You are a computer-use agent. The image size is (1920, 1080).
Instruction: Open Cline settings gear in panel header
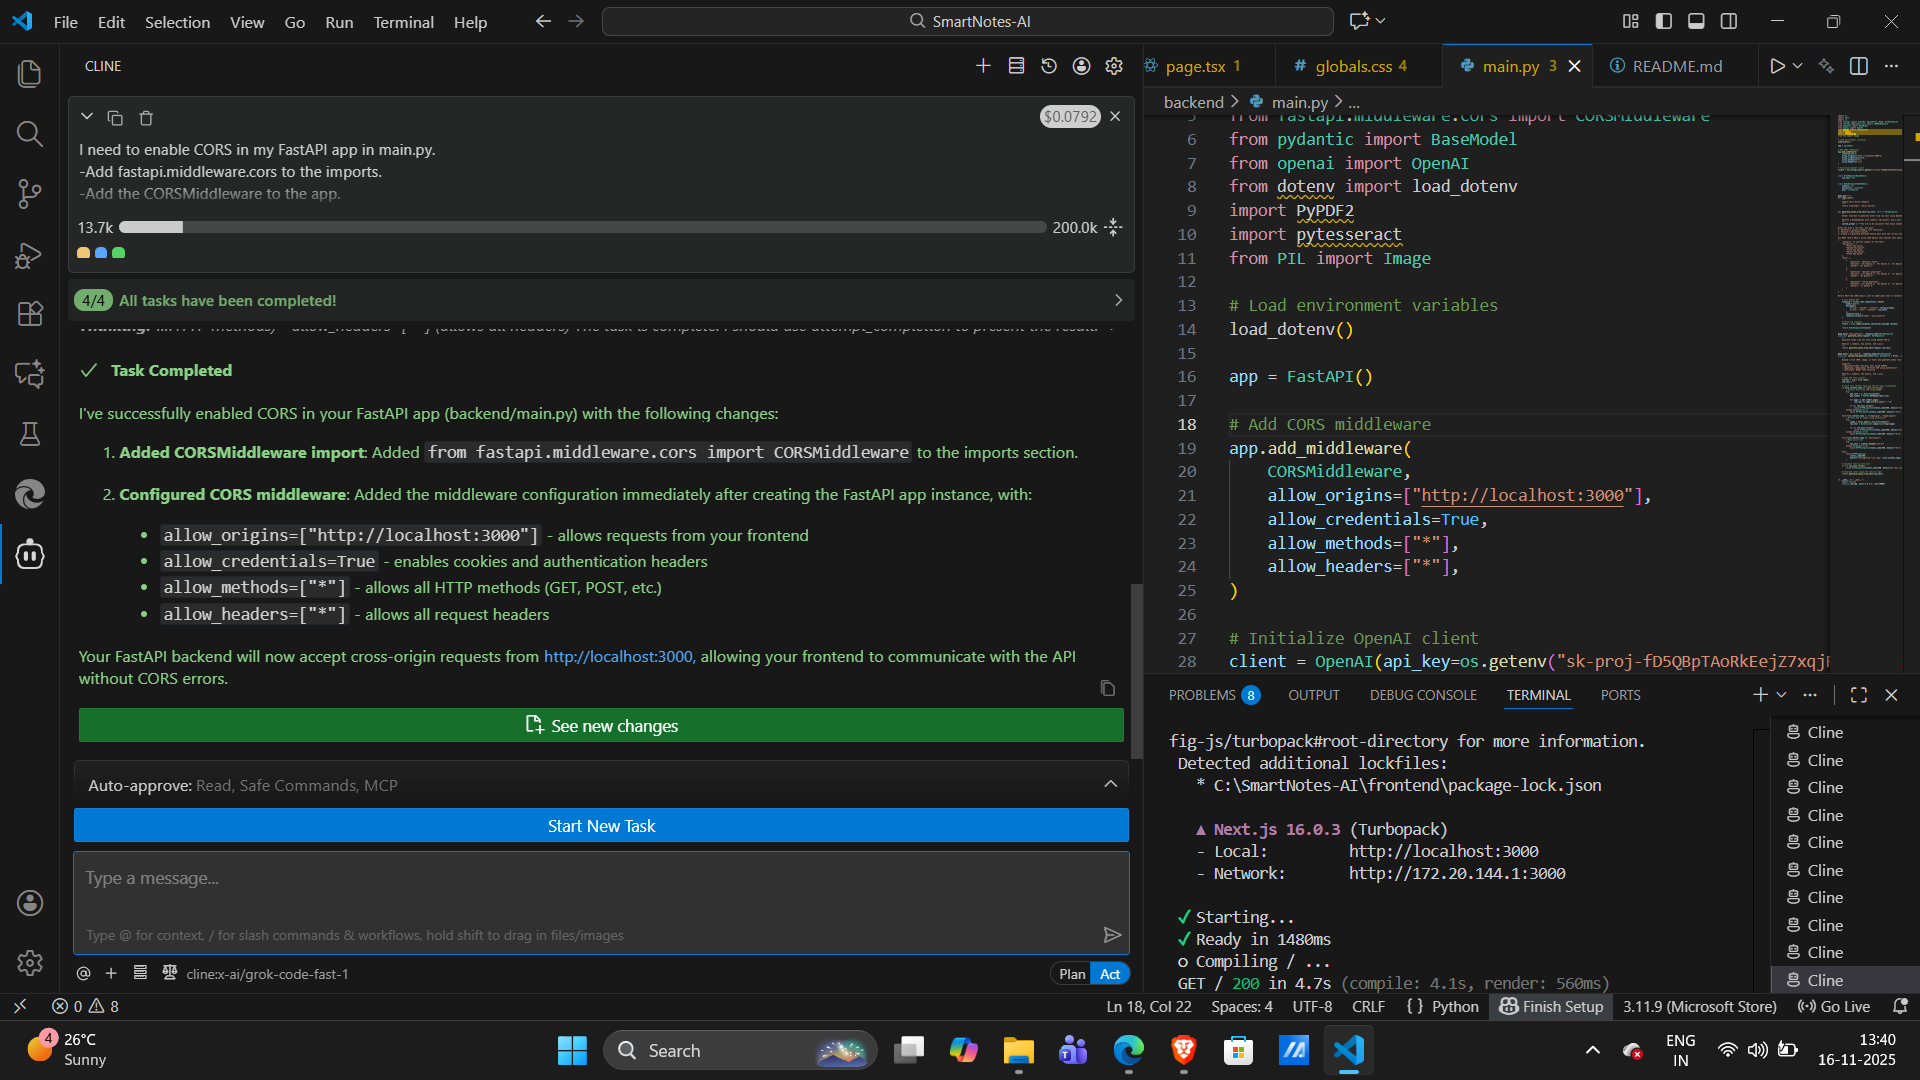coord(1114,66)
